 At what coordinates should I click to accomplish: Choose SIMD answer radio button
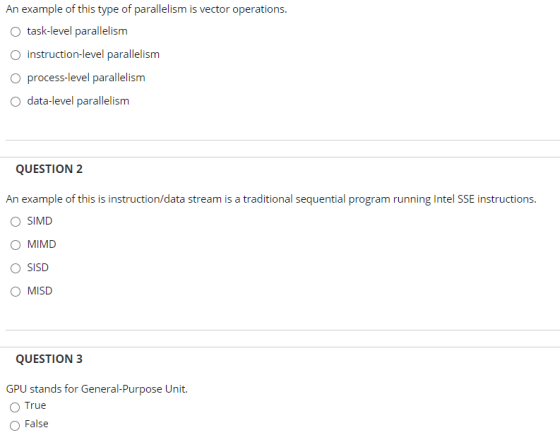(15, 222)
